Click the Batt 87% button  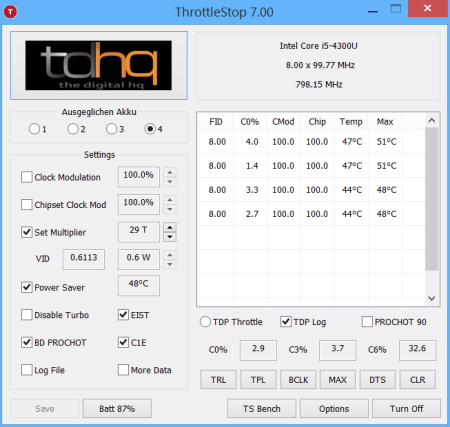[117, 408]
